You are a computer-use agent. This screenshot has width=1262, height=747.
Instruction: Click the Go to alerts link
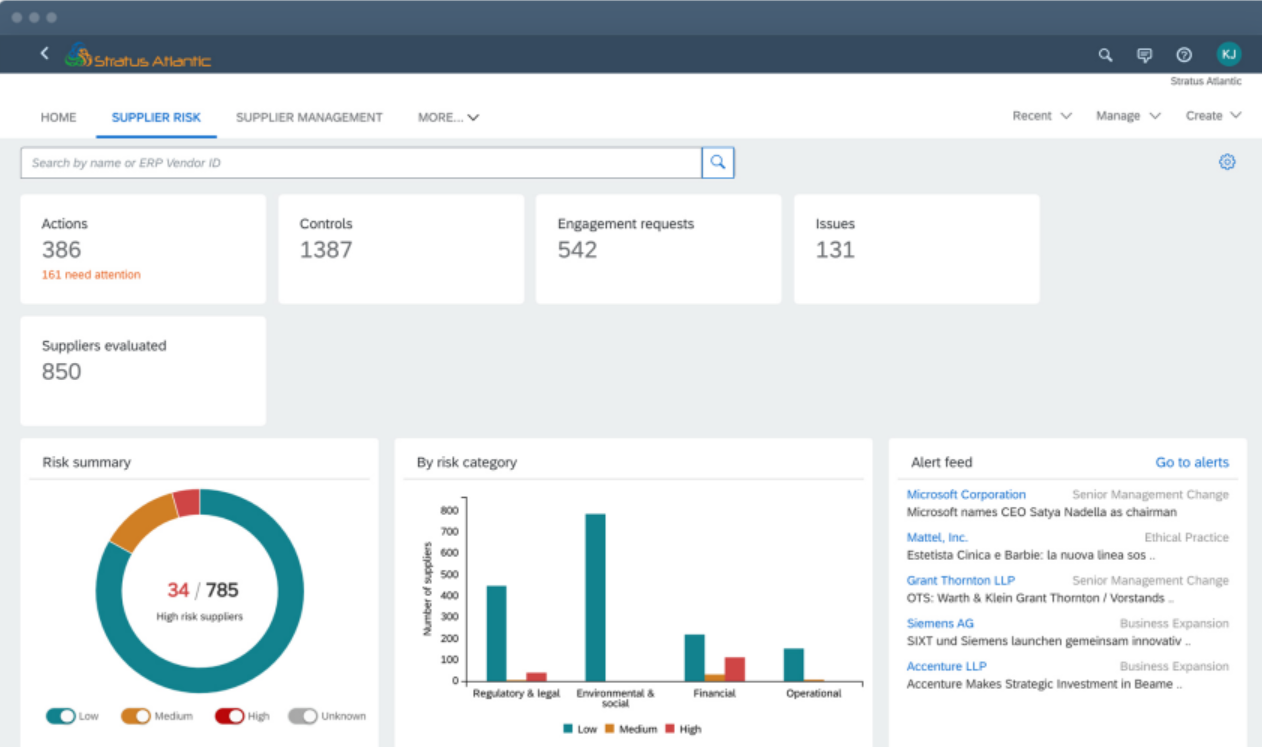coord(1192,462)
